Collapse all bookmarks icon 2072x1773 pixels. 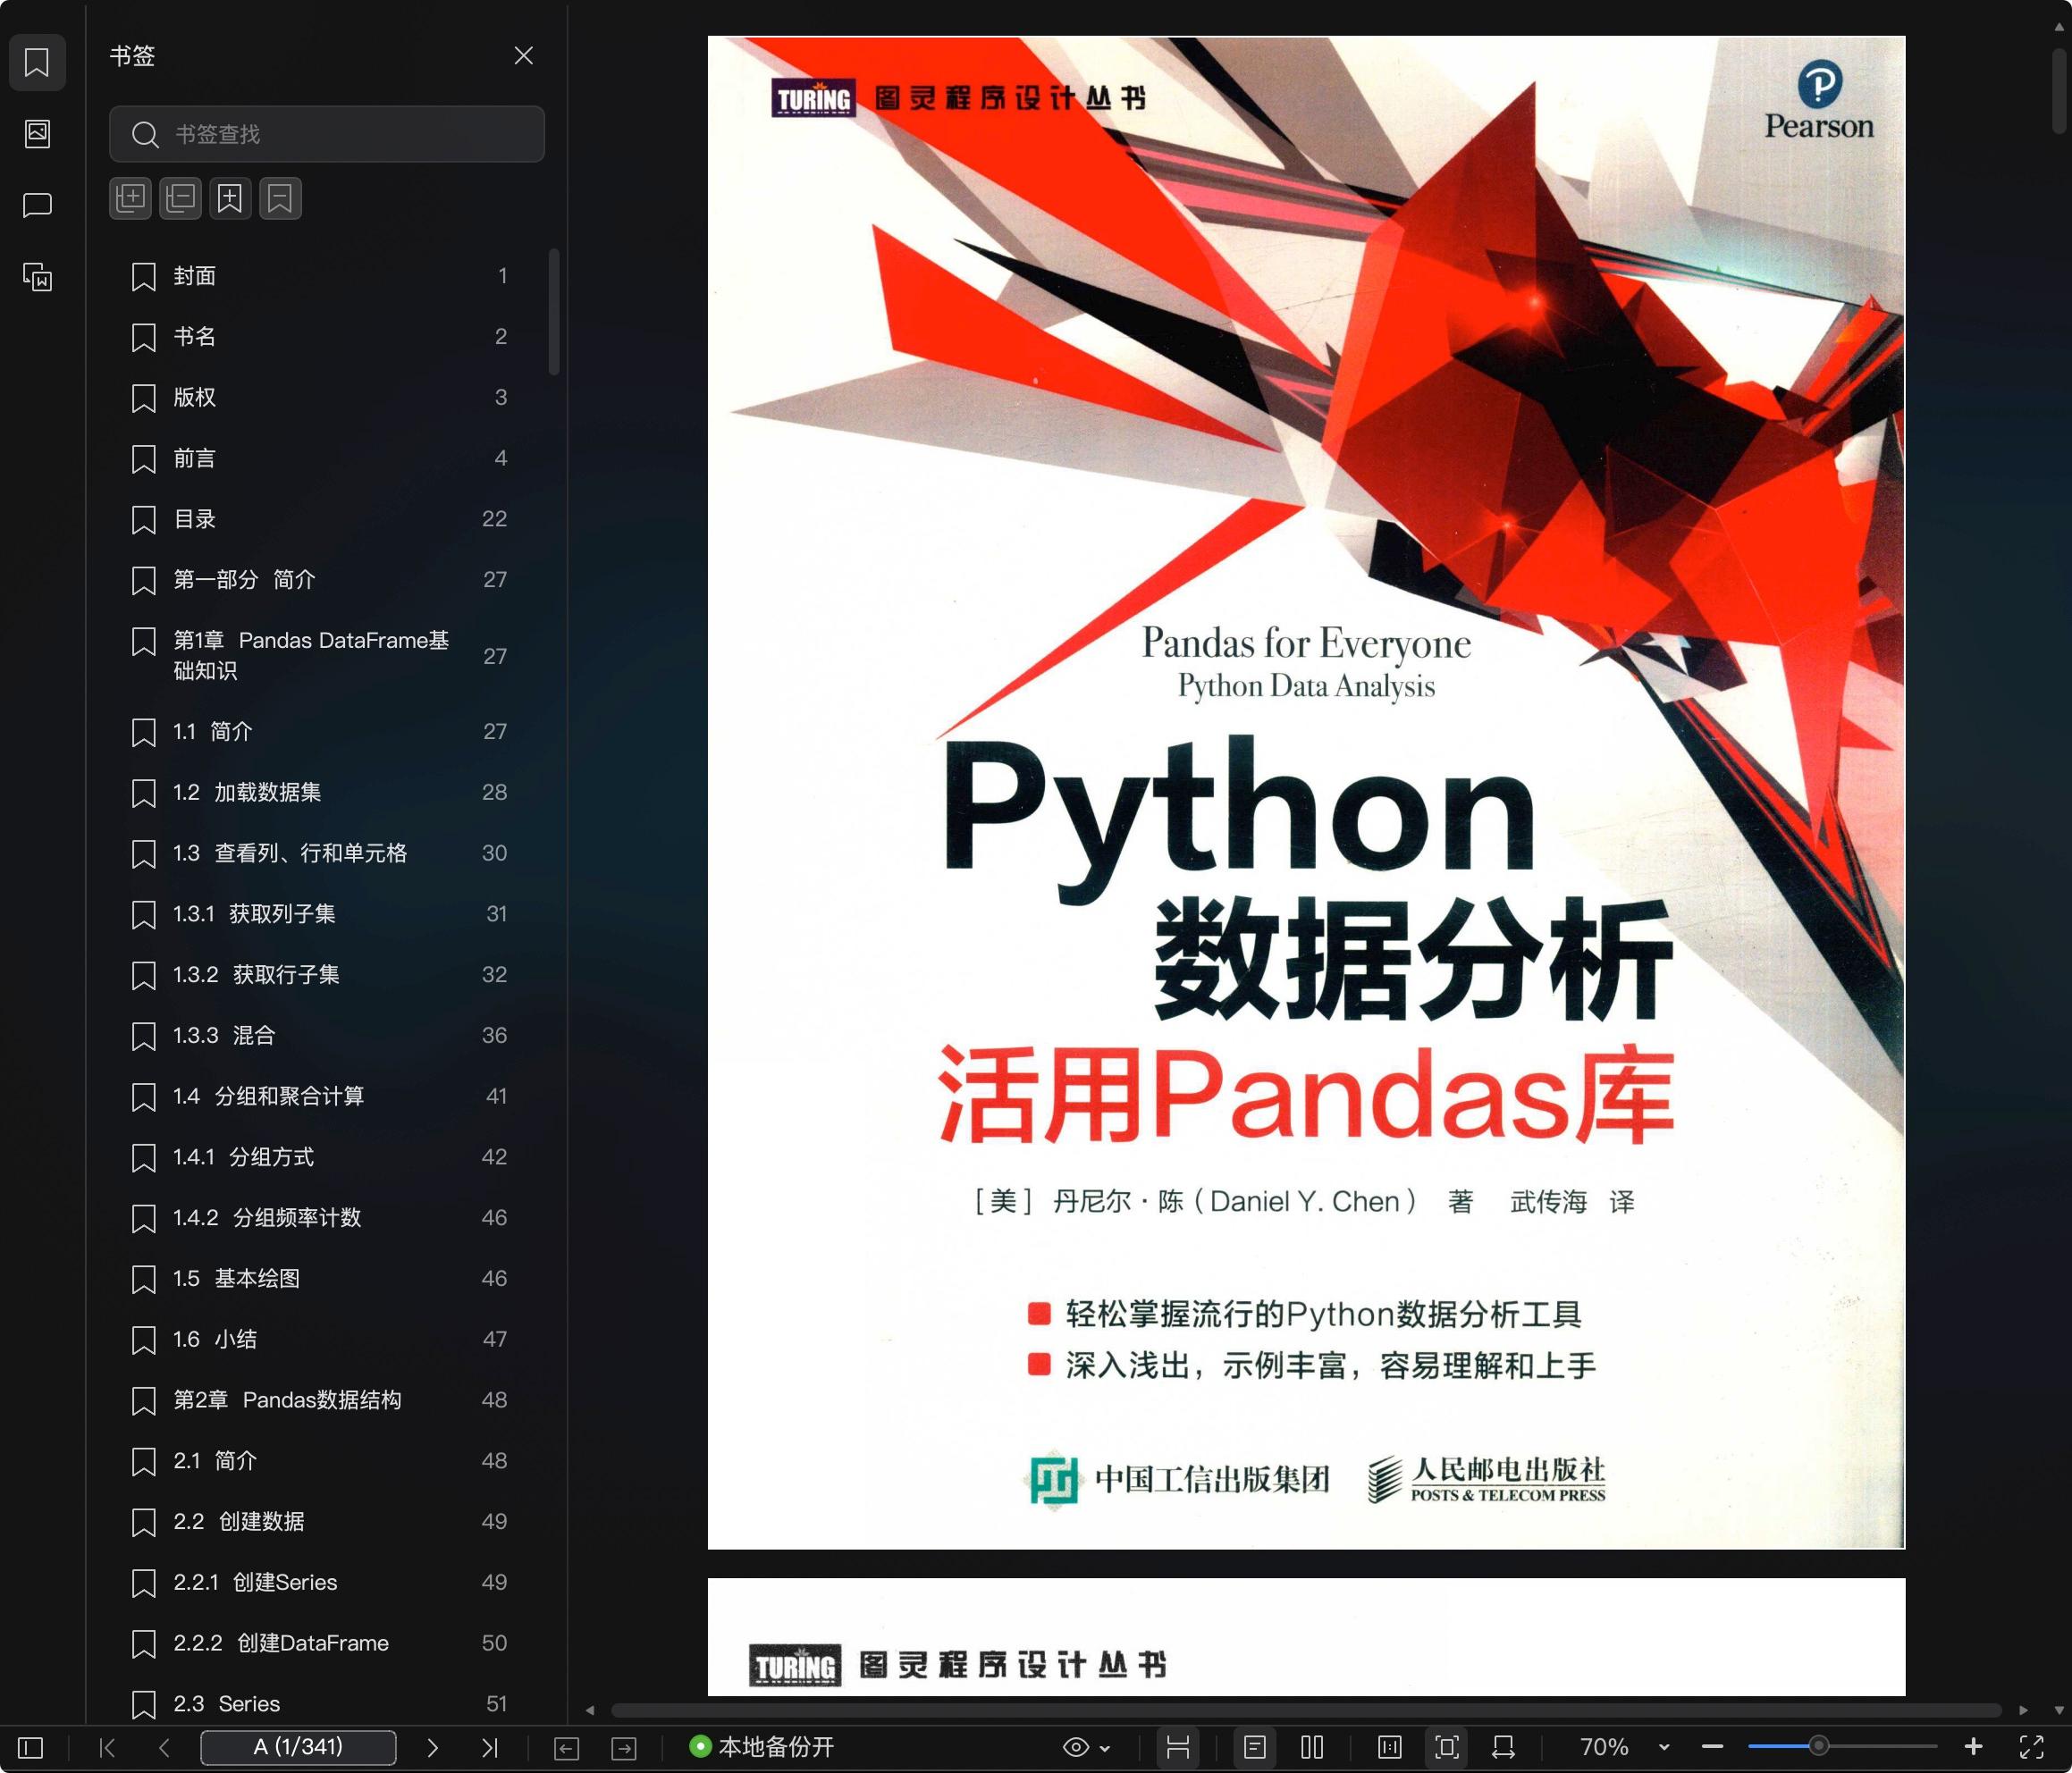(x=180, y=198)
